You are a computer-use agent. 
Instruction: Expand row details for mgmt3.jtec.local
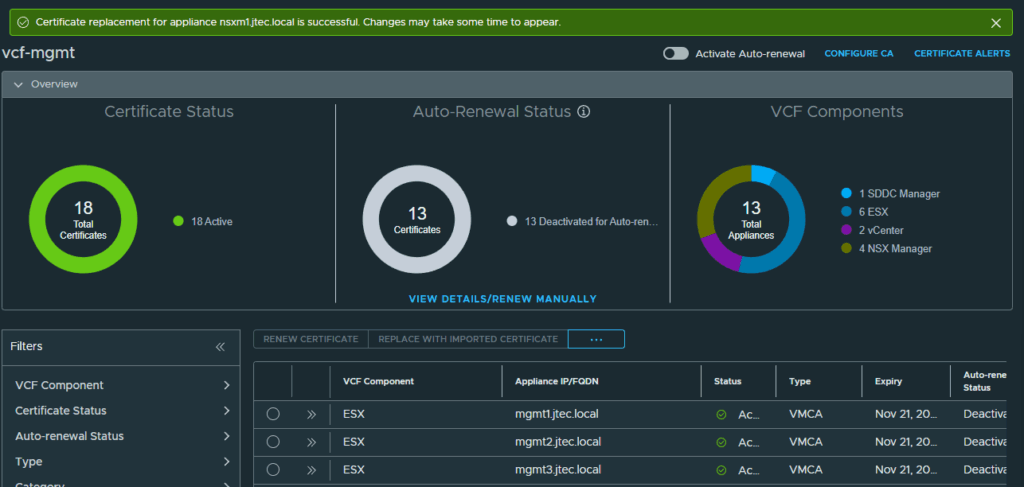[311, 470]
